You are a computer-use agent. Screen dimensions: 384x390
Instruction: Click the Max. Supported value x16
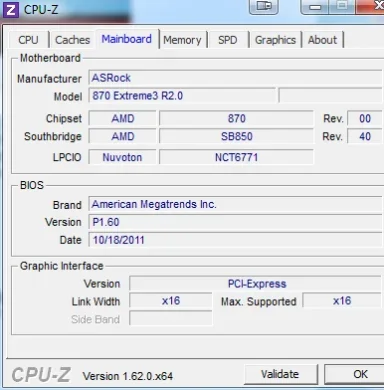342,301
